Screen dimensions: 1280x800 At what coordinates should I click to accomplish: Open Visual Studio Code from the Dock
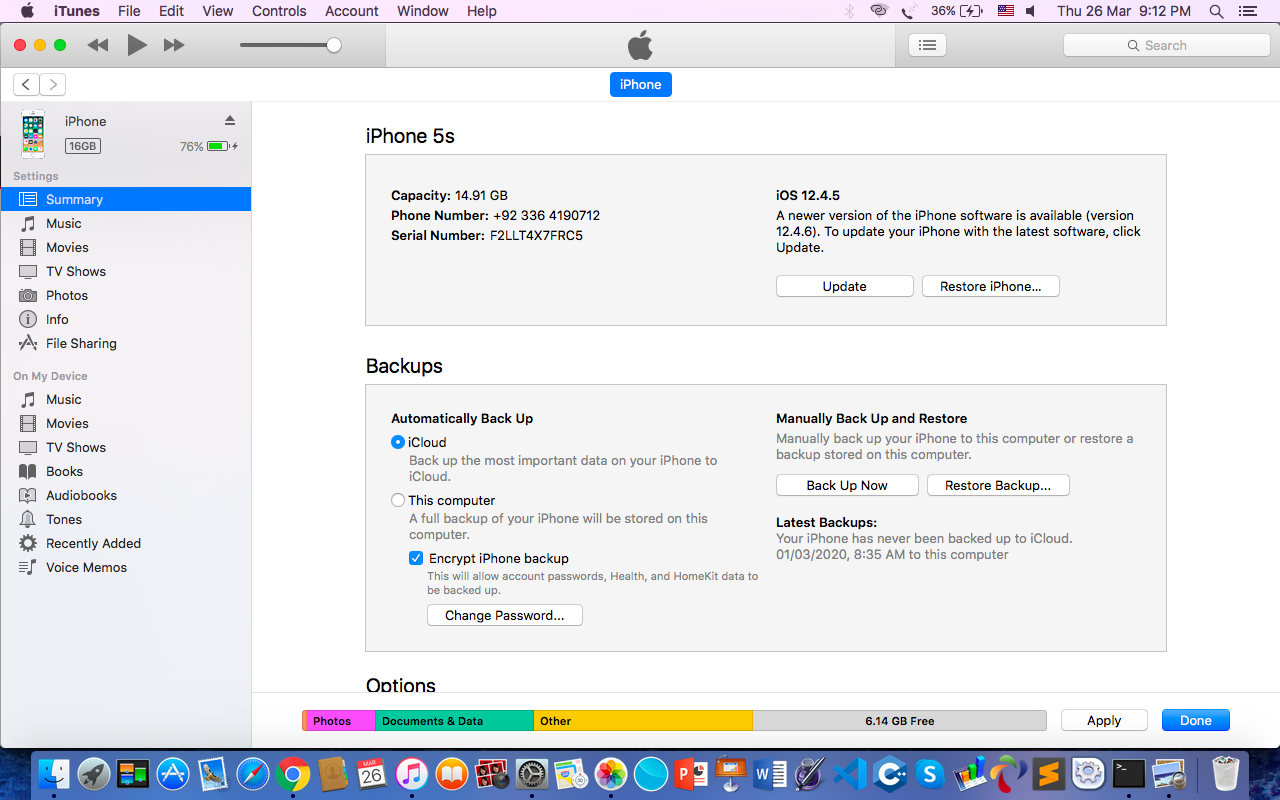849,773
